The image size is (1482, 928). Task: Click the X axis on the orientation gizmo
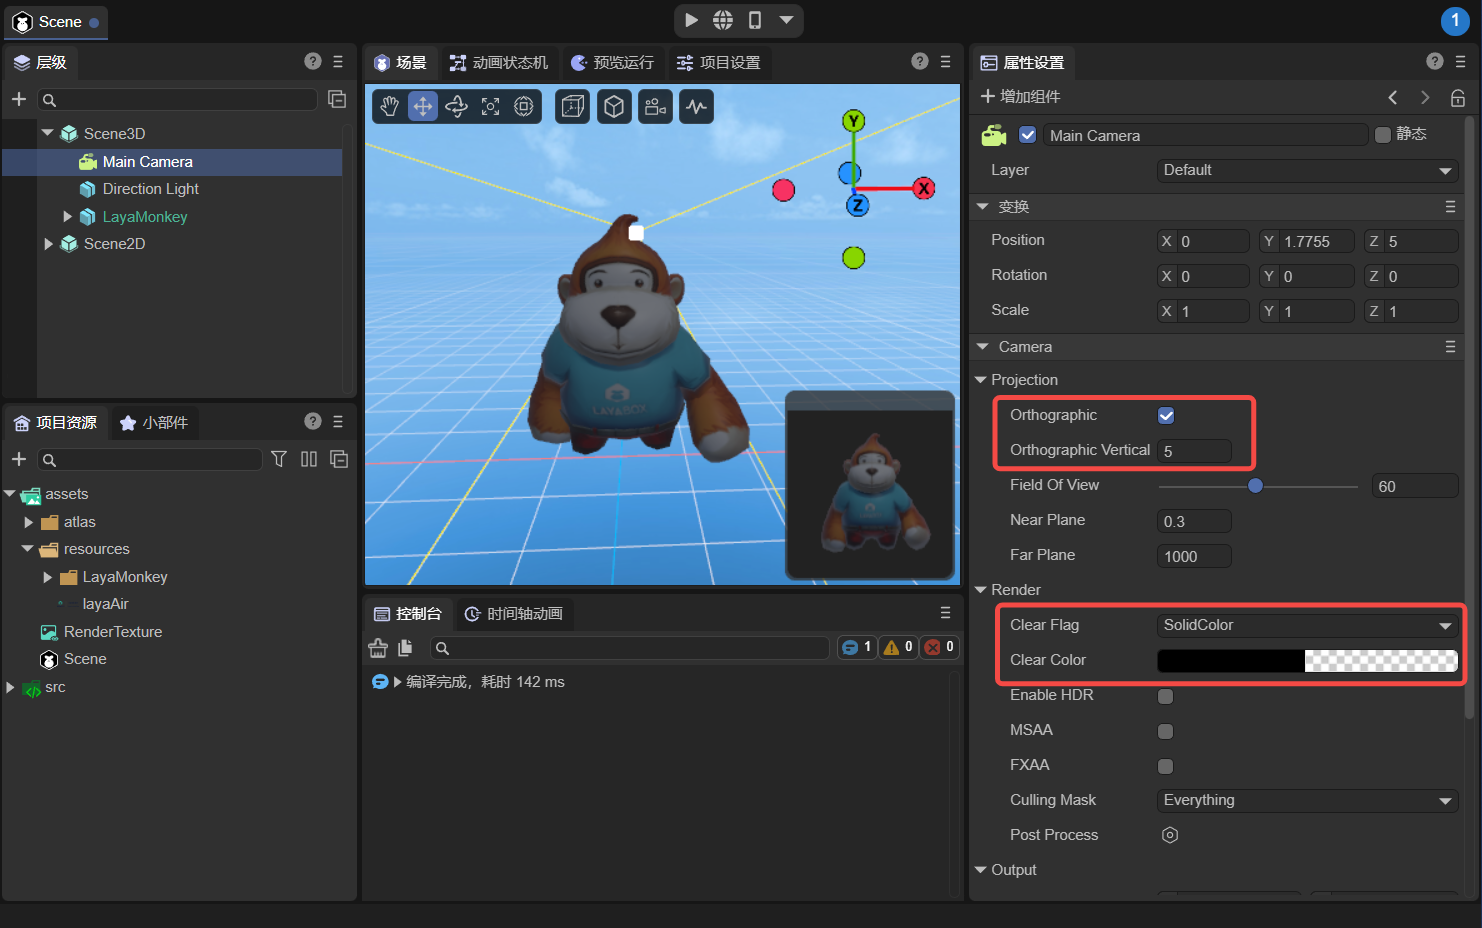(924, 188)
